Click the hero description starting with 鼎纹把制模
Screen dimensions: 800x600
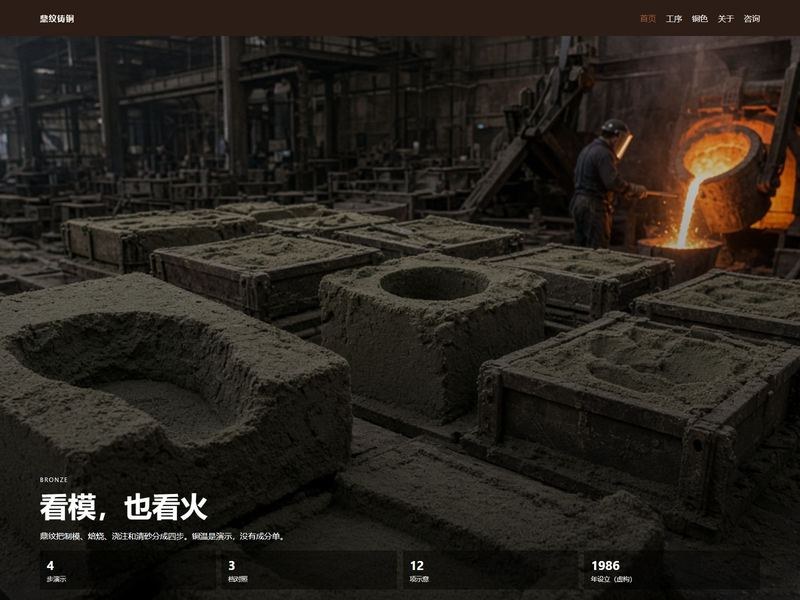pyautogui.click(x=163, y=536)
